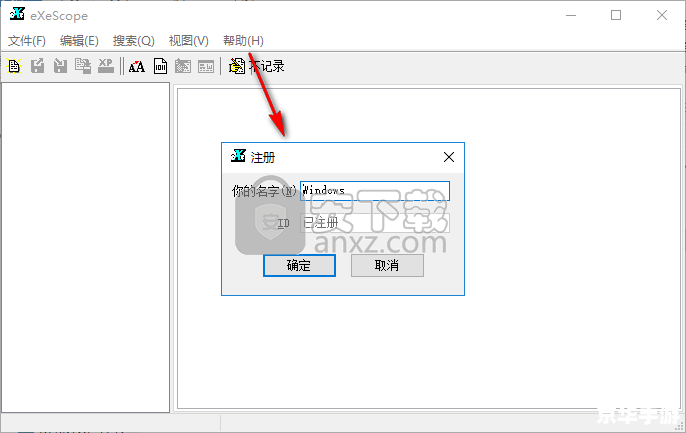This screenshot has width=686, height=433.
Task: Click the 确定 button in 注册 dialog
Action: tap(299, 265)
